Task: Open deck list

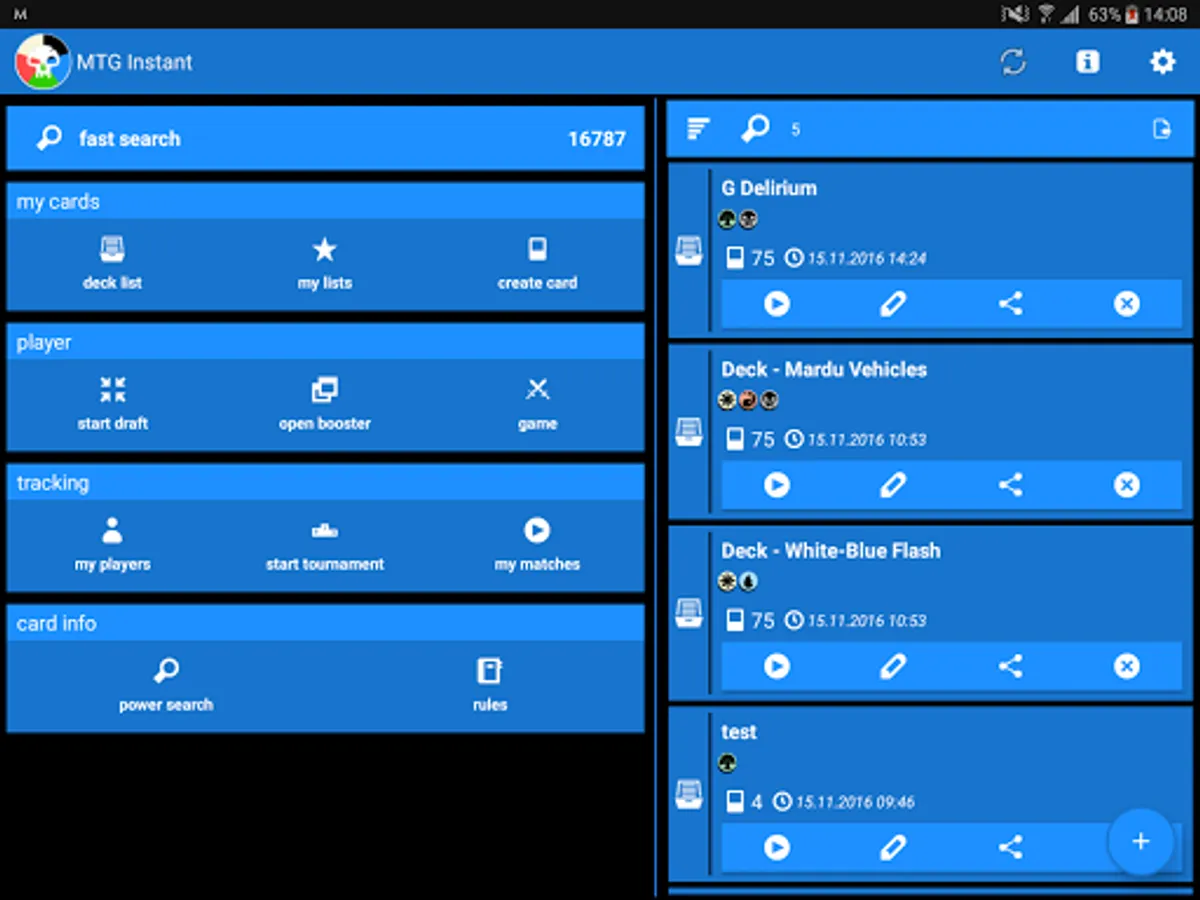Action: coord(112,264)
